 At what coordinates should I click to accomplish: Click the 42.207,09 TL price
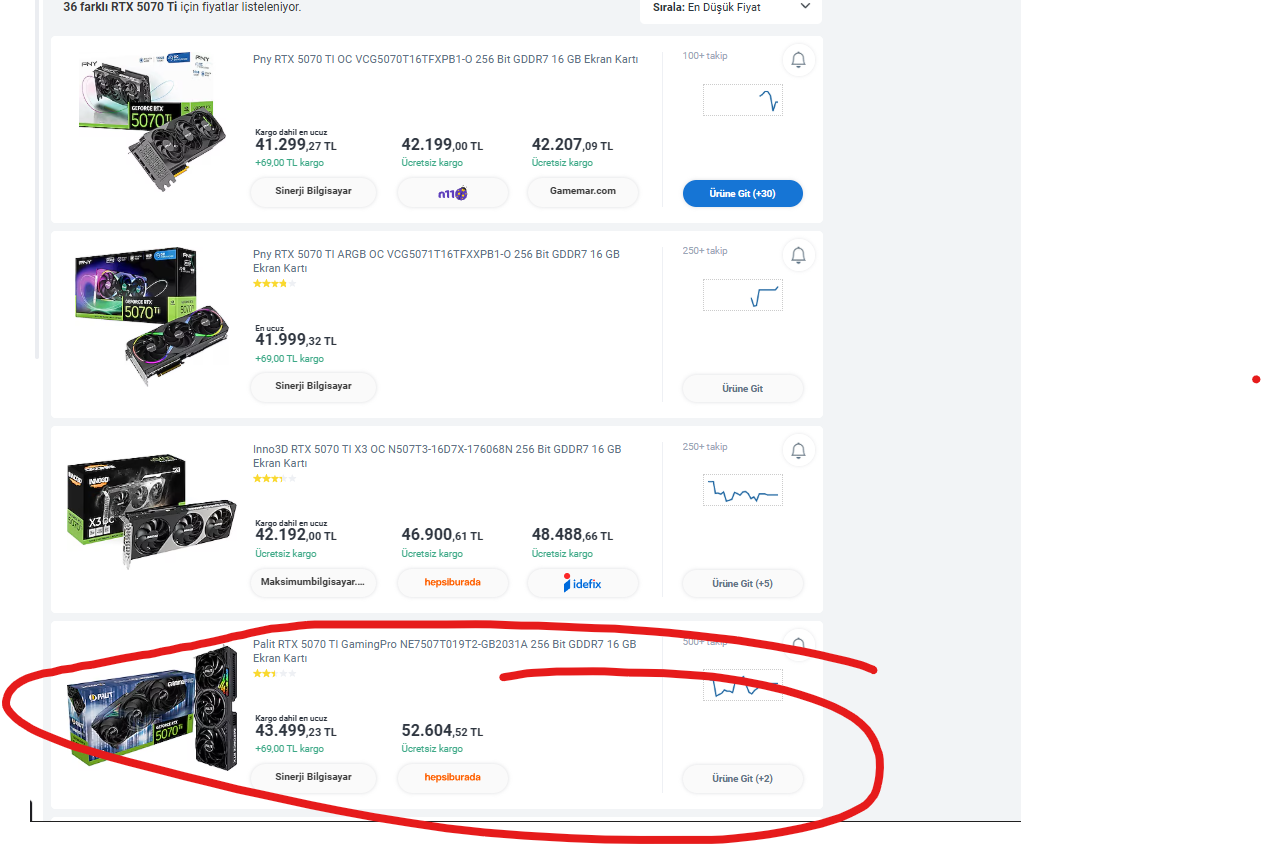573,145
